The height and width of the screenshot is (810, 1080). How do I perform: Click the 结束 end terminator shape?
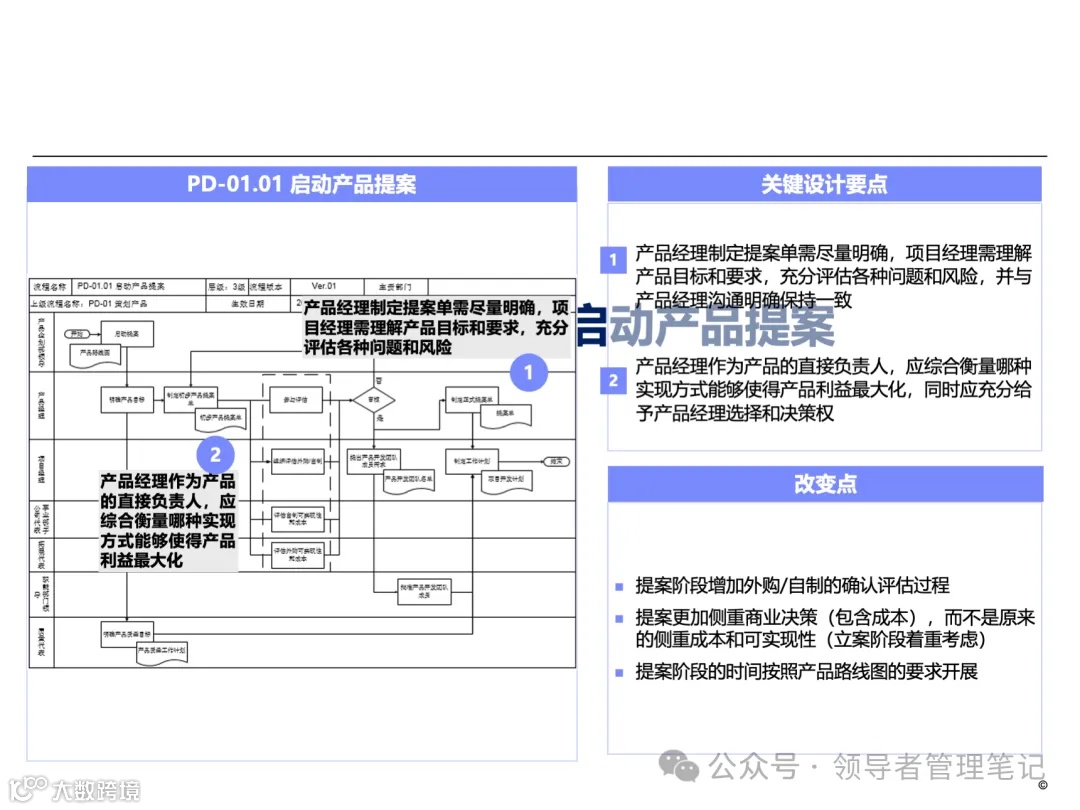(x=558, y=461)
